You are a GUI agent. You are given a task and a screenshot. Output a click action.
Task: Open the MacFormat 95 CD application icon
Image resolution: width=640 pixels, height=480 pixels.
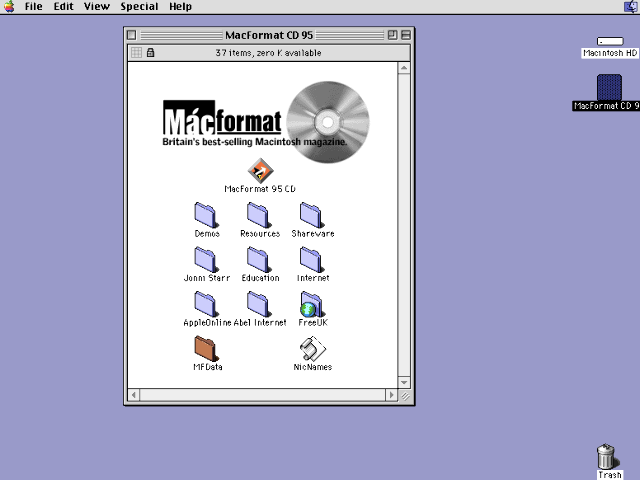260,171
